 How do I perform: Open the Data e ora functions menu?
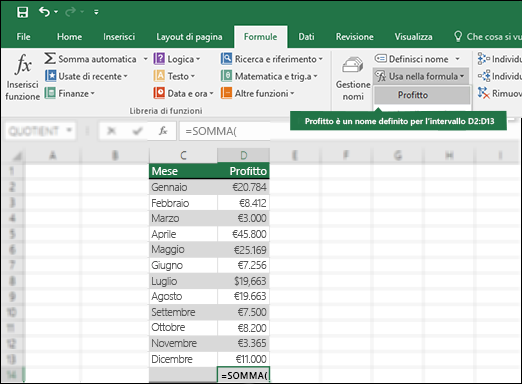click(183, 93)
